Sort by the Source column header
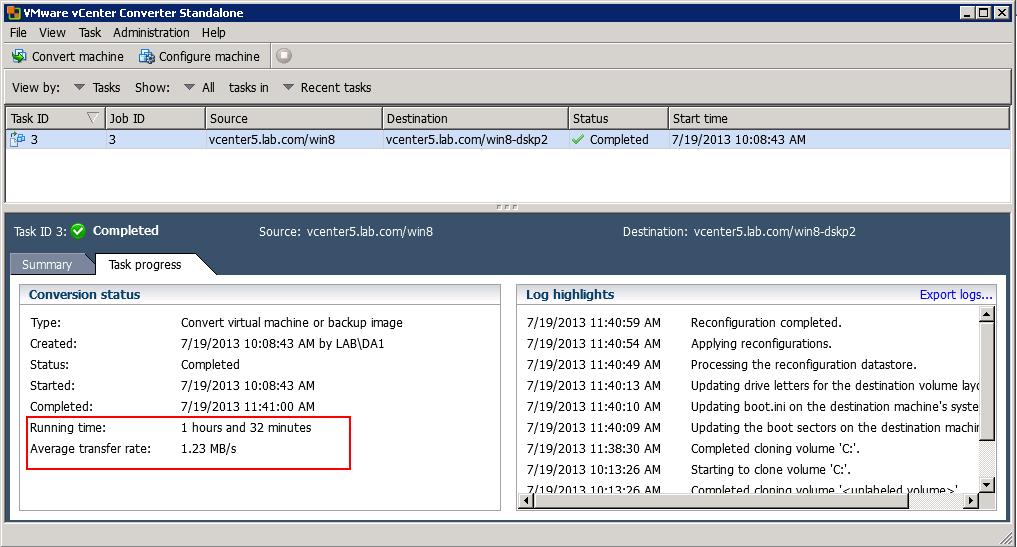 pos(294,119)
